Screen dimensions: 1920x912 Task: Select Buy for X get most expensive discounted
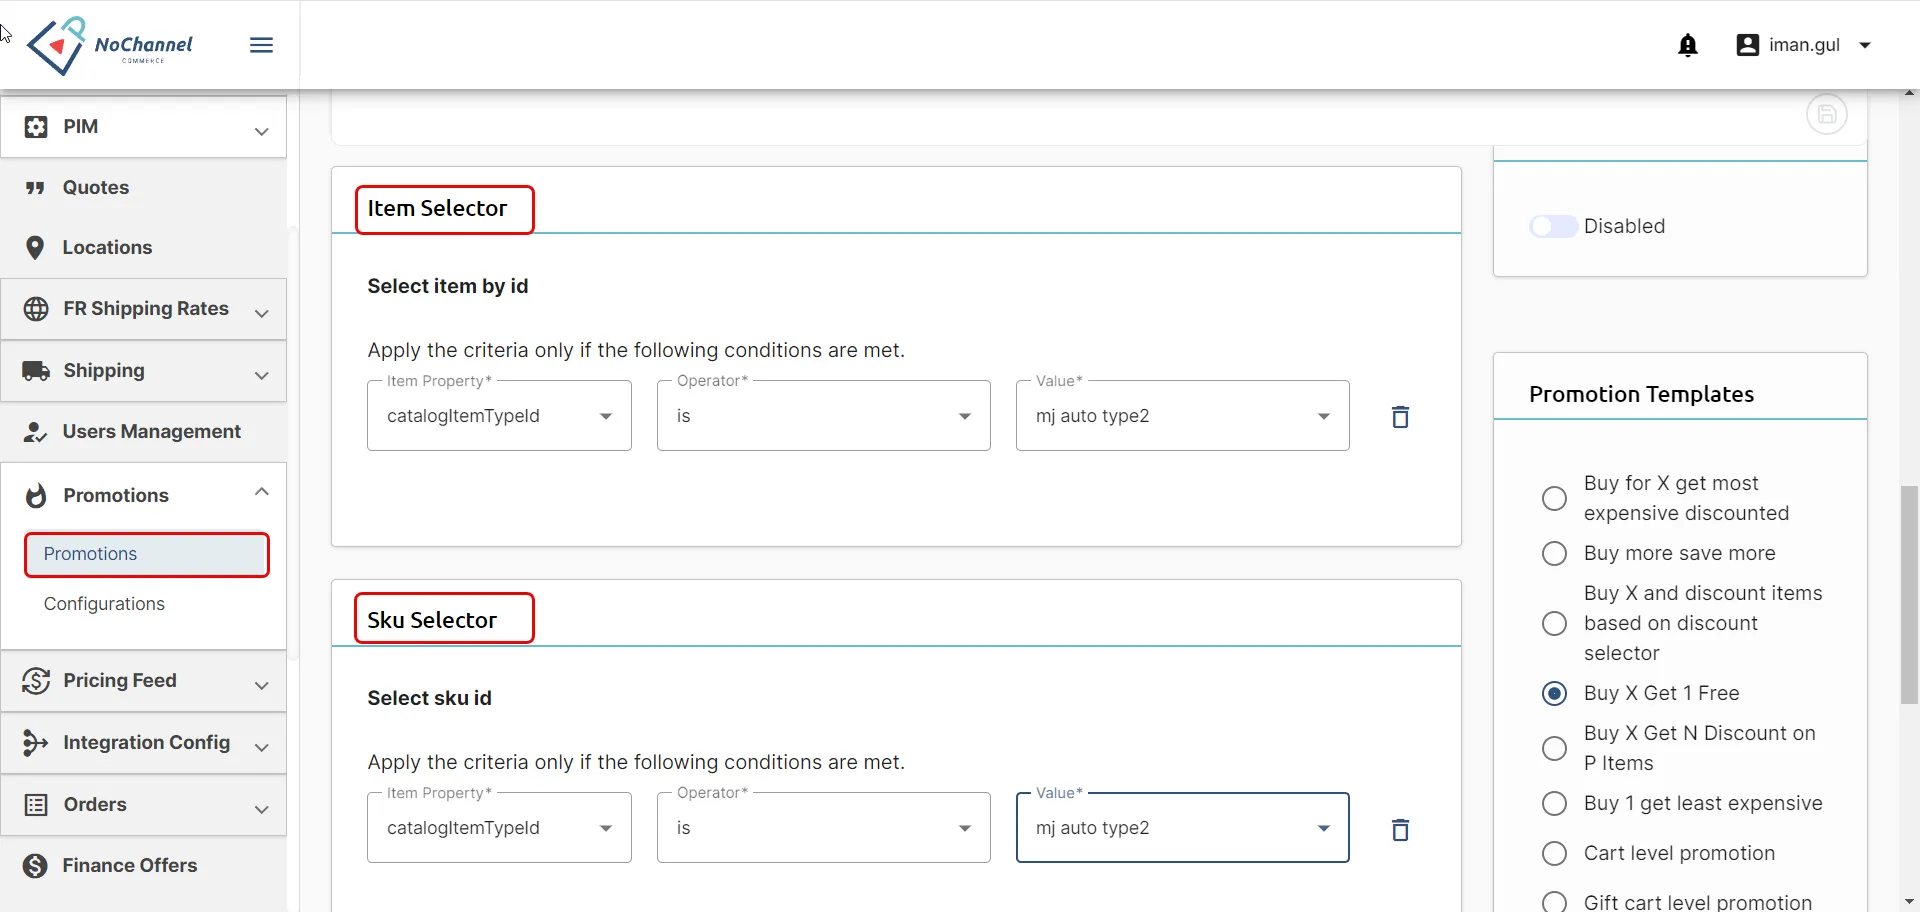pyautogui.click(x=1554, y=498)
